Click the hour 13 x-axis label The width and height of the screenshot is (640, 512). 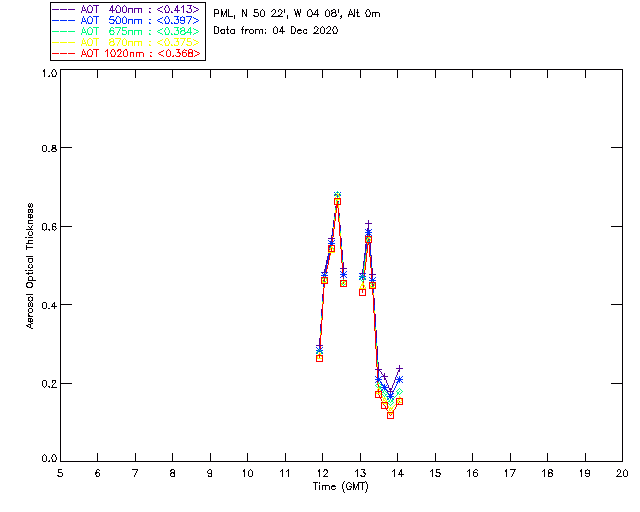(x=360, y=473)
